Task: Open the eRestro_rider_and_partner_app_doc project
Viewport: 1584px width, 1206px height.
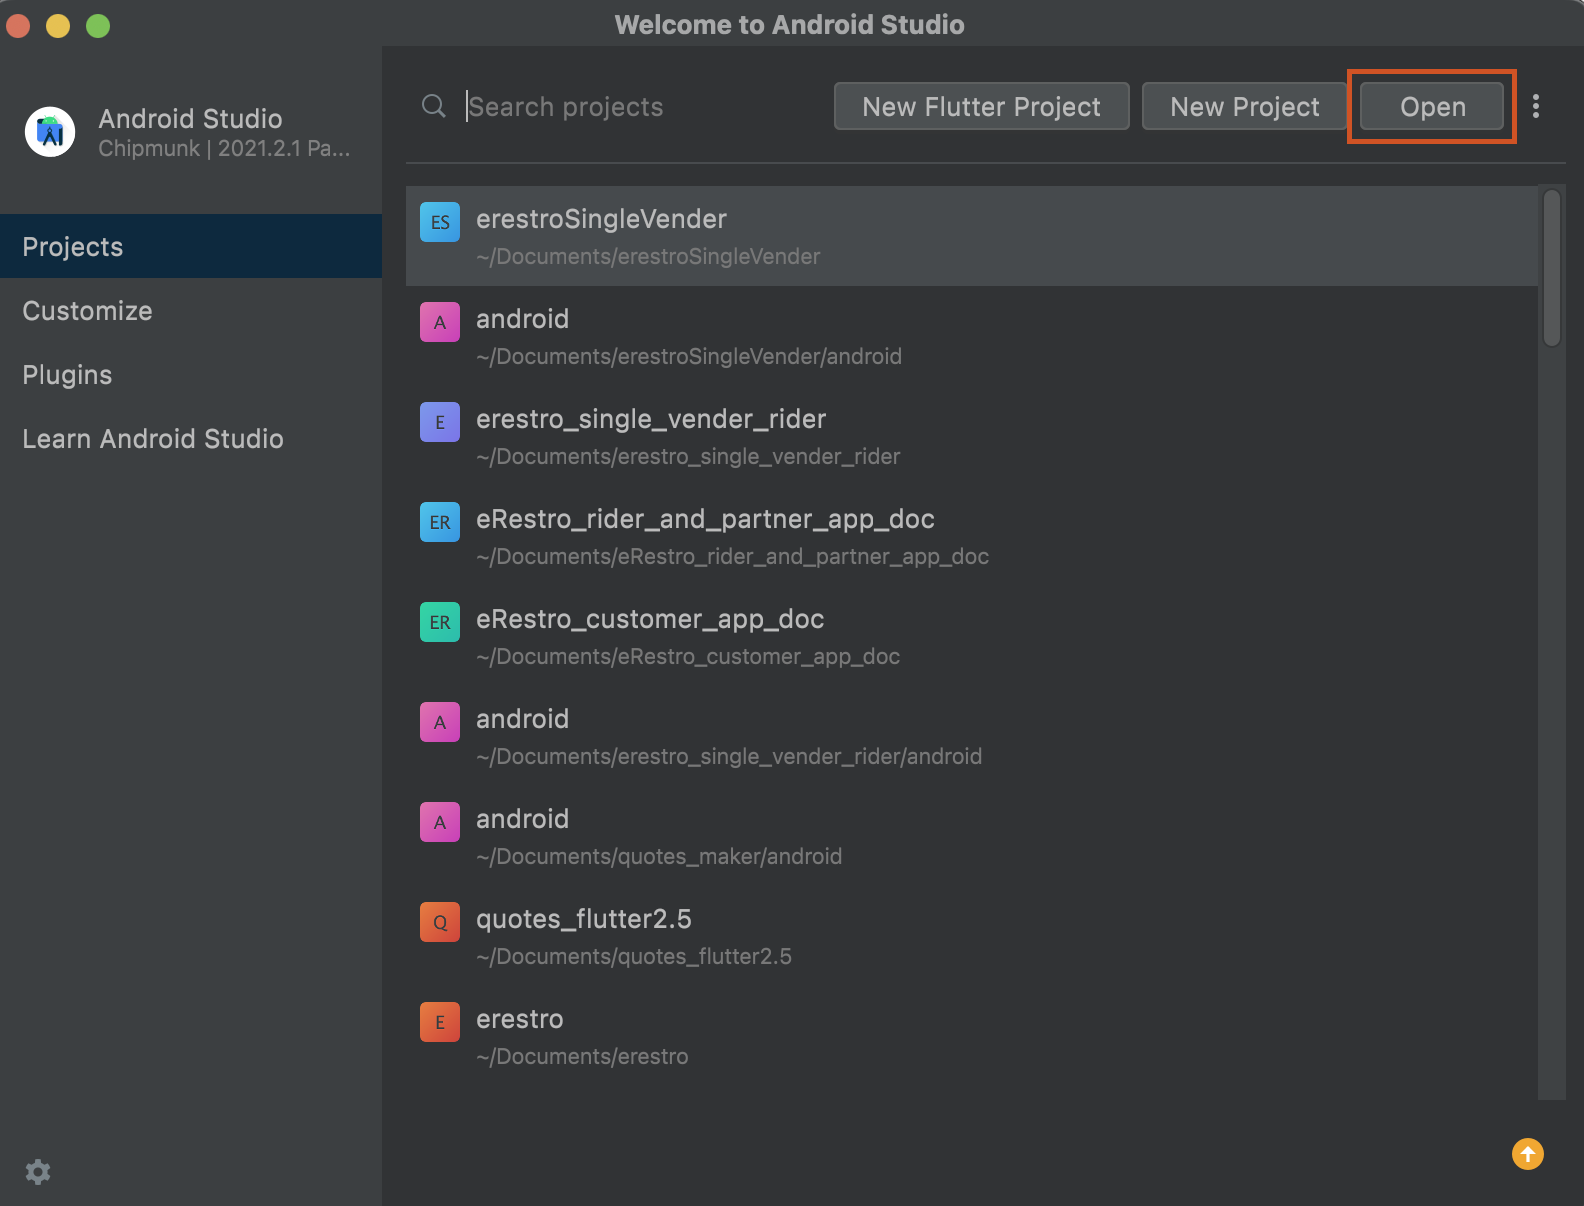Action: [972, 536]
